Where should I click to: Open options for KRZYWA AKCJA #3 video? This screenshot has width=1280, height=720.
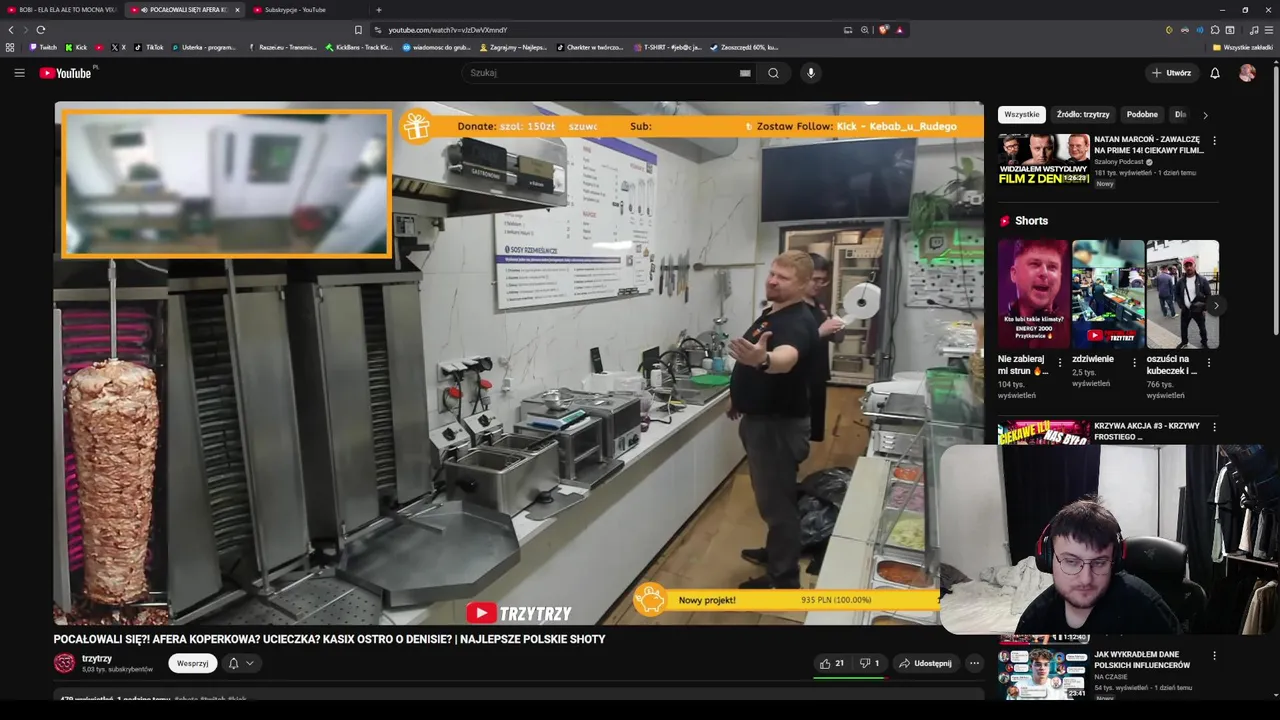pyautogui.click(x=1214, y=427)
